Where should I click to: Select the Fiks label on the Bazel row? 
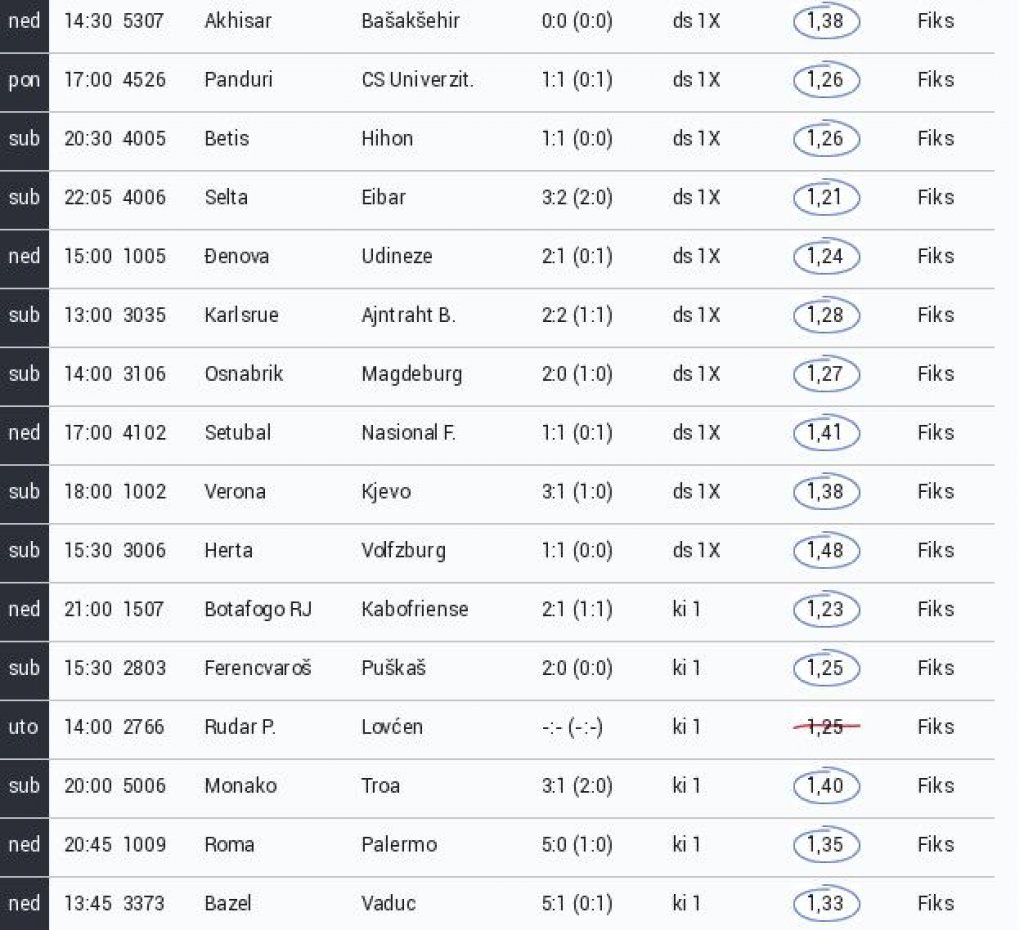click(935, 903)
